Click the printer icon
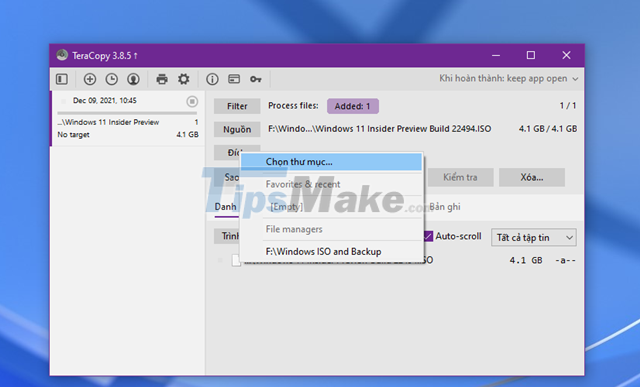Viewport: 640px width, 387px height. point(162,79)
